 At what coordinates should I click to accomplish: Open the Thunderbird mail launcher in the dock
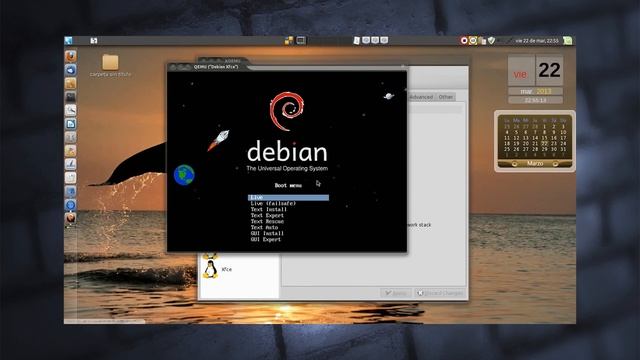71,70
